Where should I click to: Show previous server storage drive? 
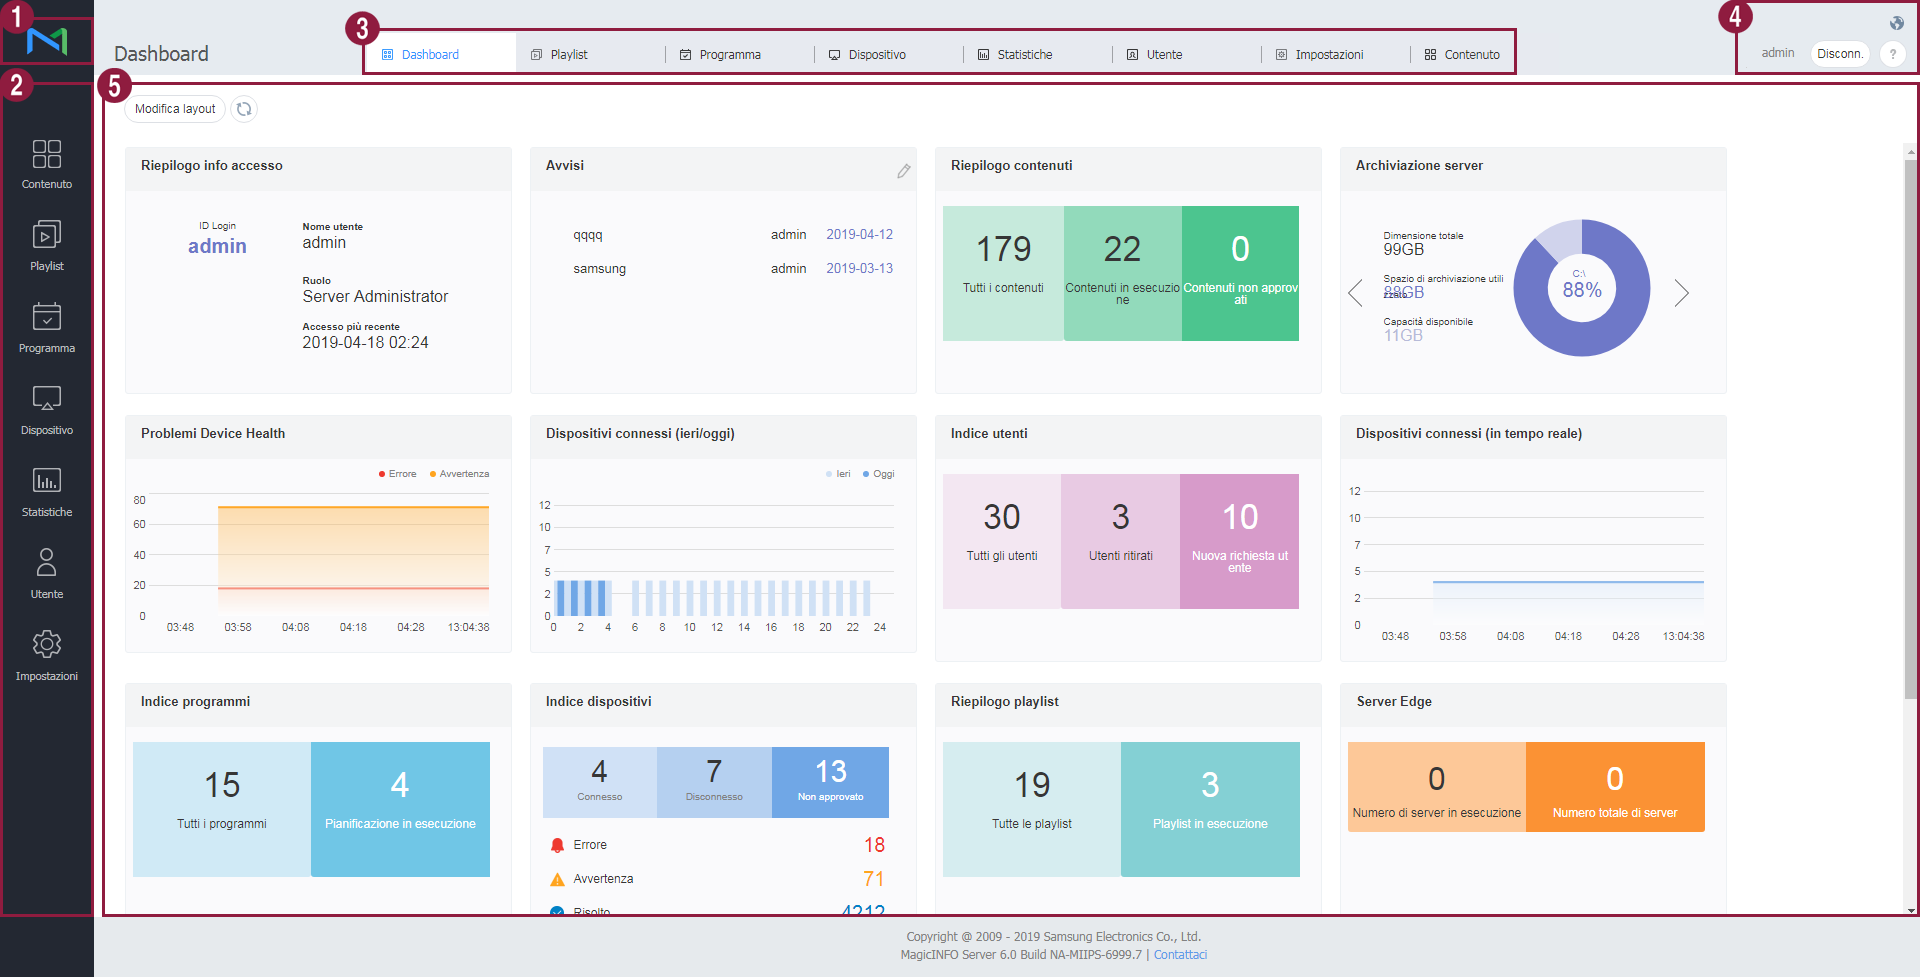point(1356,293)
